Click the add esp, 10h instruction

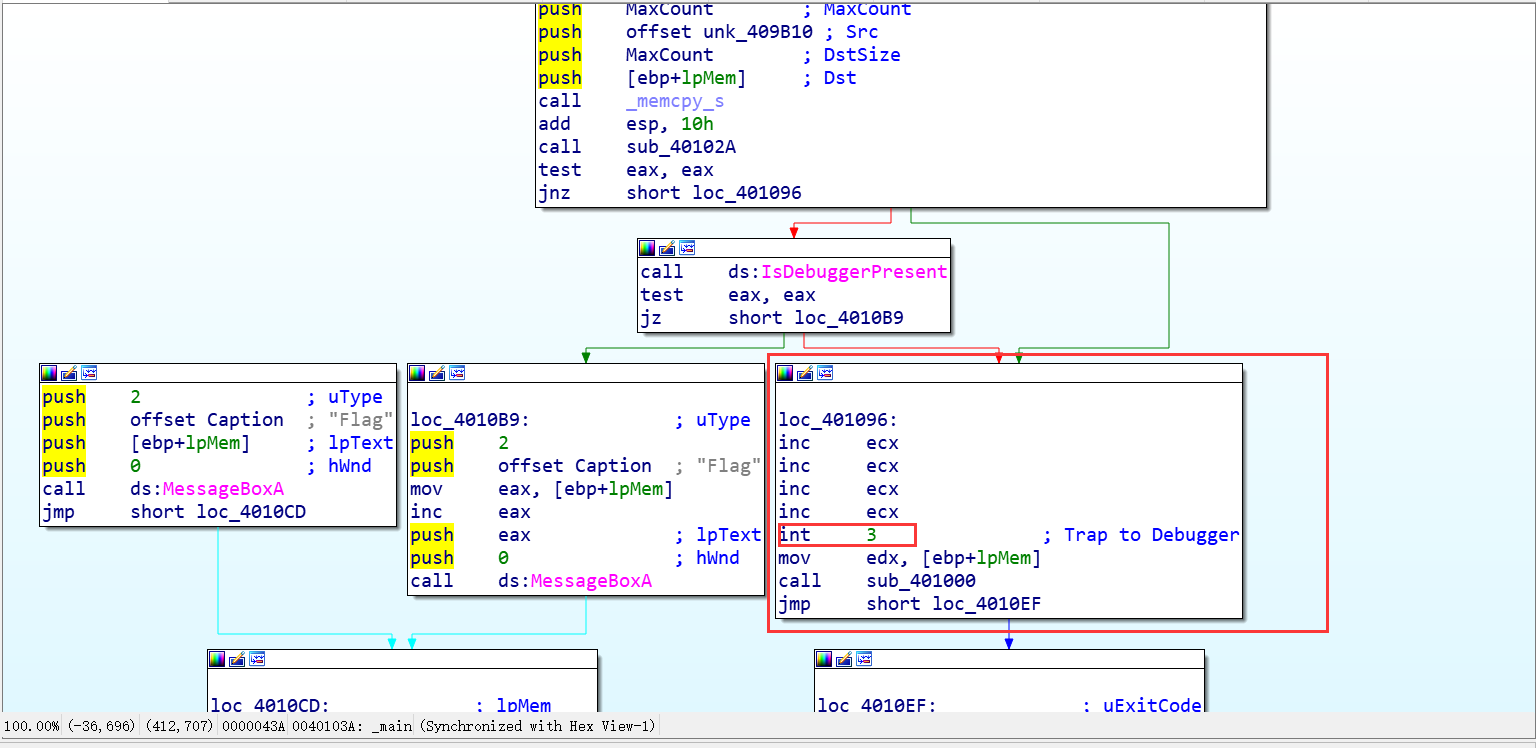626,124
